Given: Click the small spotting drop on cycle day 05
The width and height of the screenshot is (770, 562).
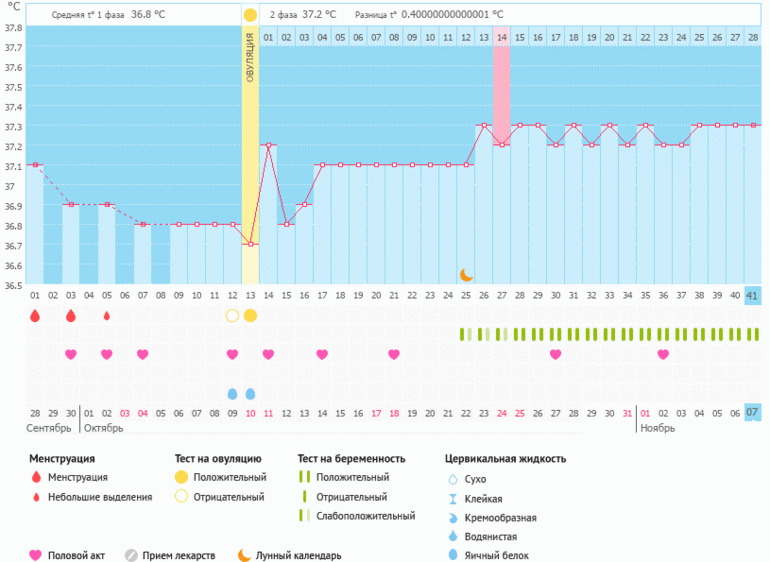Looking at the screenshot, I should coord(107,316).
